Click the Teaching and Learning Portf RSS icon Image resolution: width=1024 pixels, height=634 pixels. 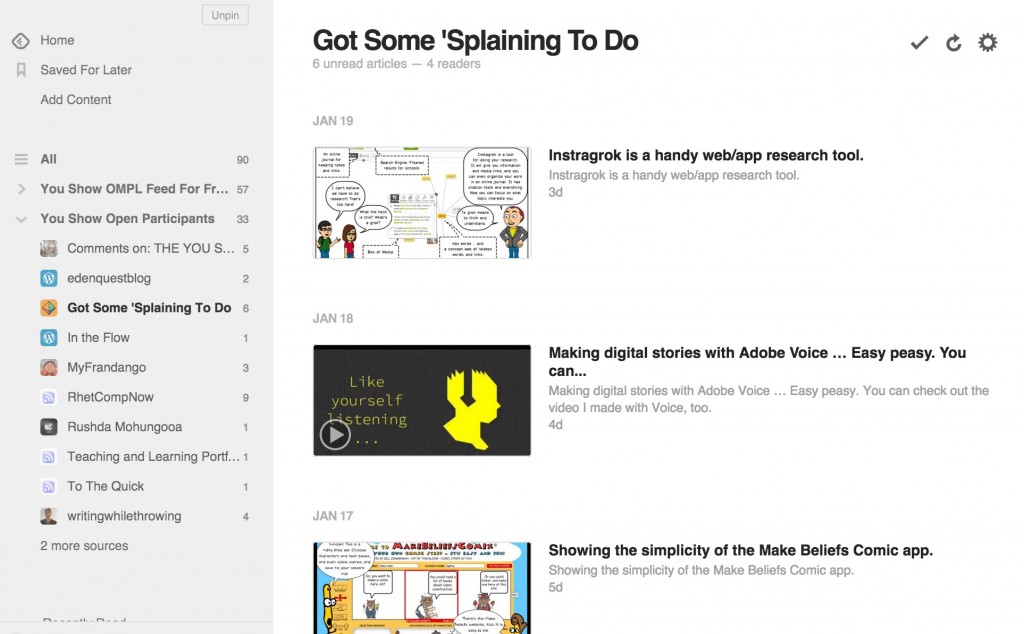pos(49,456)
